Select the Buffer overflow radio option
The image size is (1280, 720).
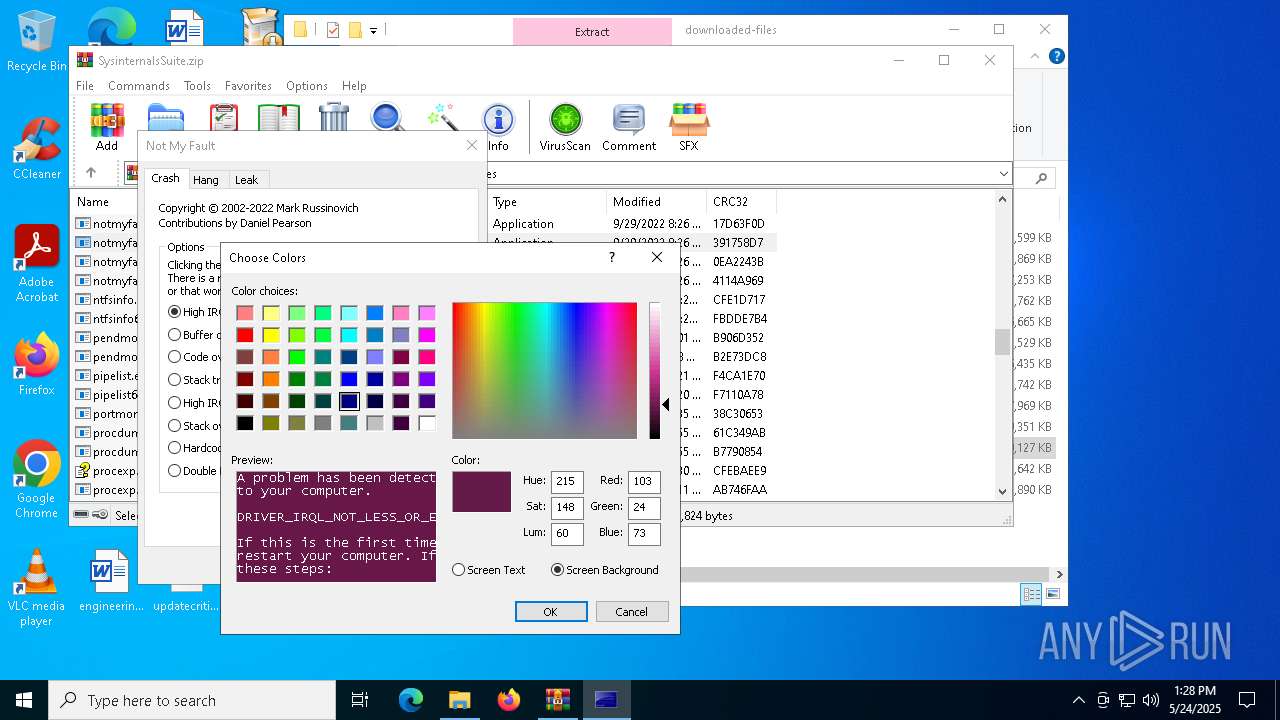175,335
